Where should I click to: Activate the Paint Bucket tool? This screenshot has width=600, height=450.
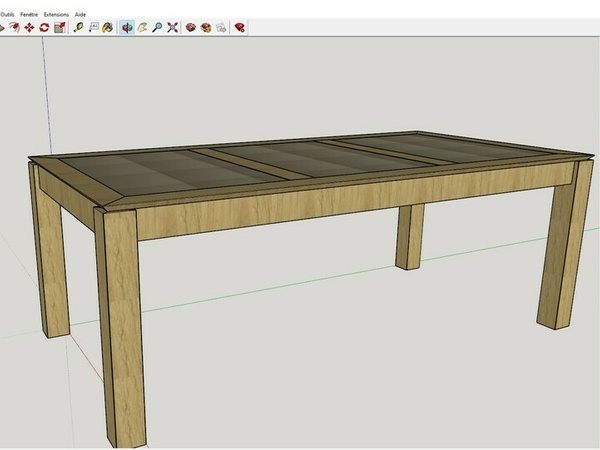click(108, 27)
